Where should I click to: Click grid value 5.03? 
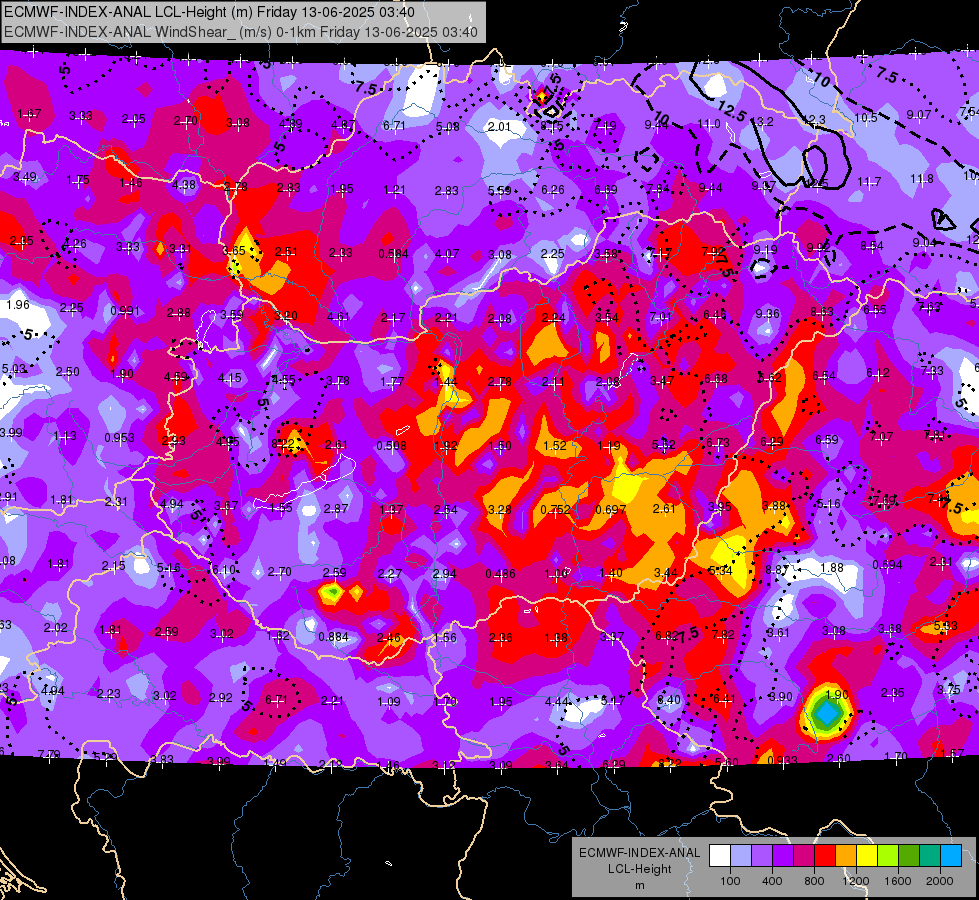tap(14, 368)
